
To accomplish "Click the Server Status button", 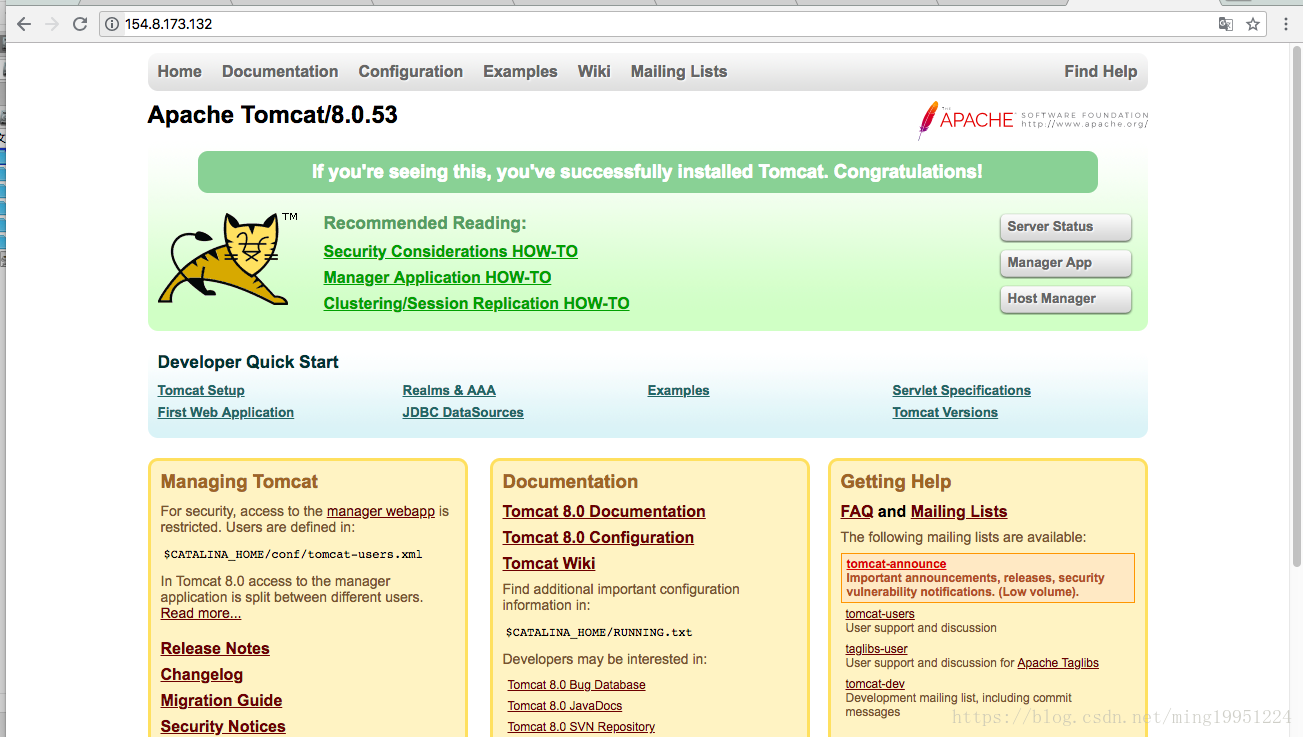I will tap(1066, 227).
